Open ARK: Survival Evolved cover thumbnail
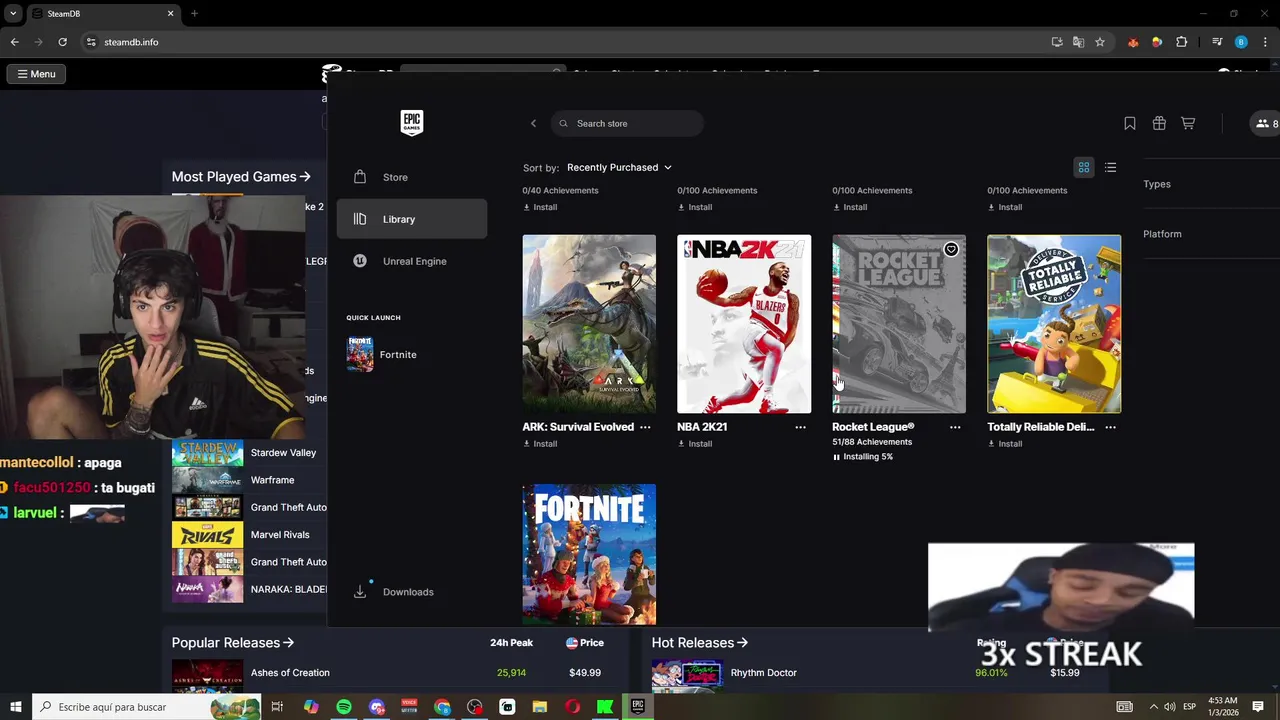The width and height of the screenshot is (1280, 720). [589, 324]
